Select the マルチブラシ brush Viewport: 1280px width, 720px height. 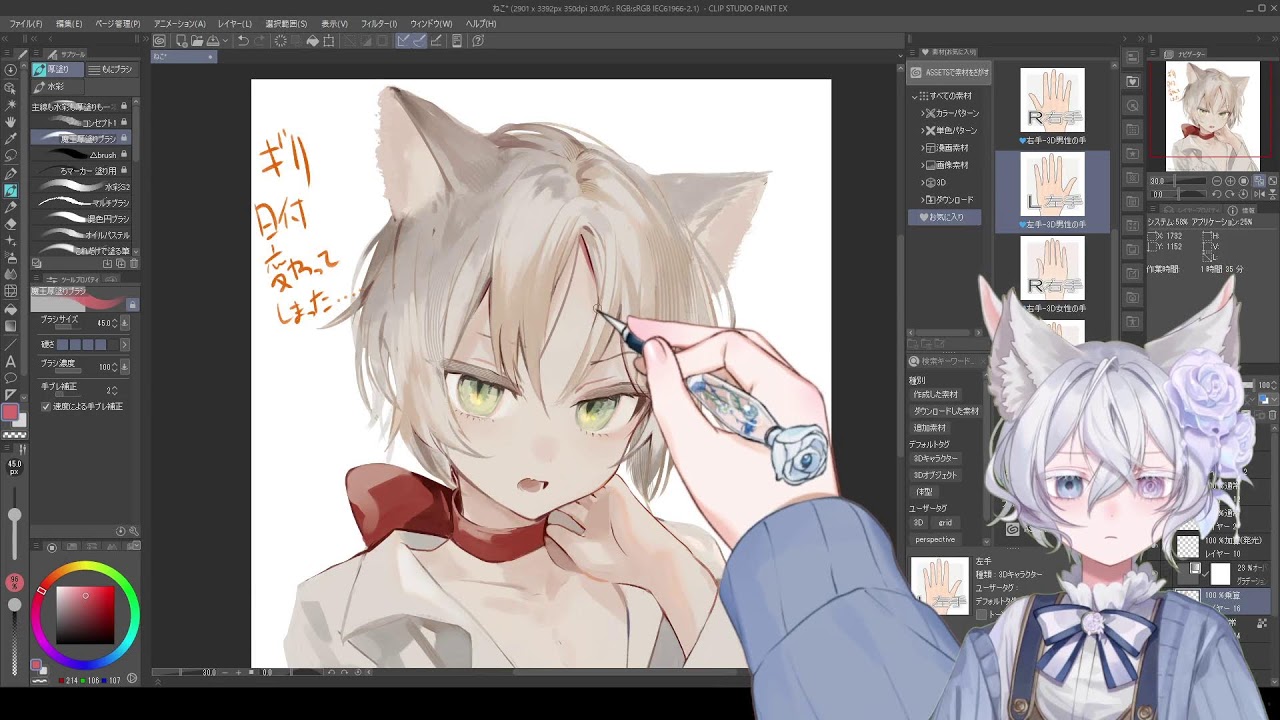[81, 203]
